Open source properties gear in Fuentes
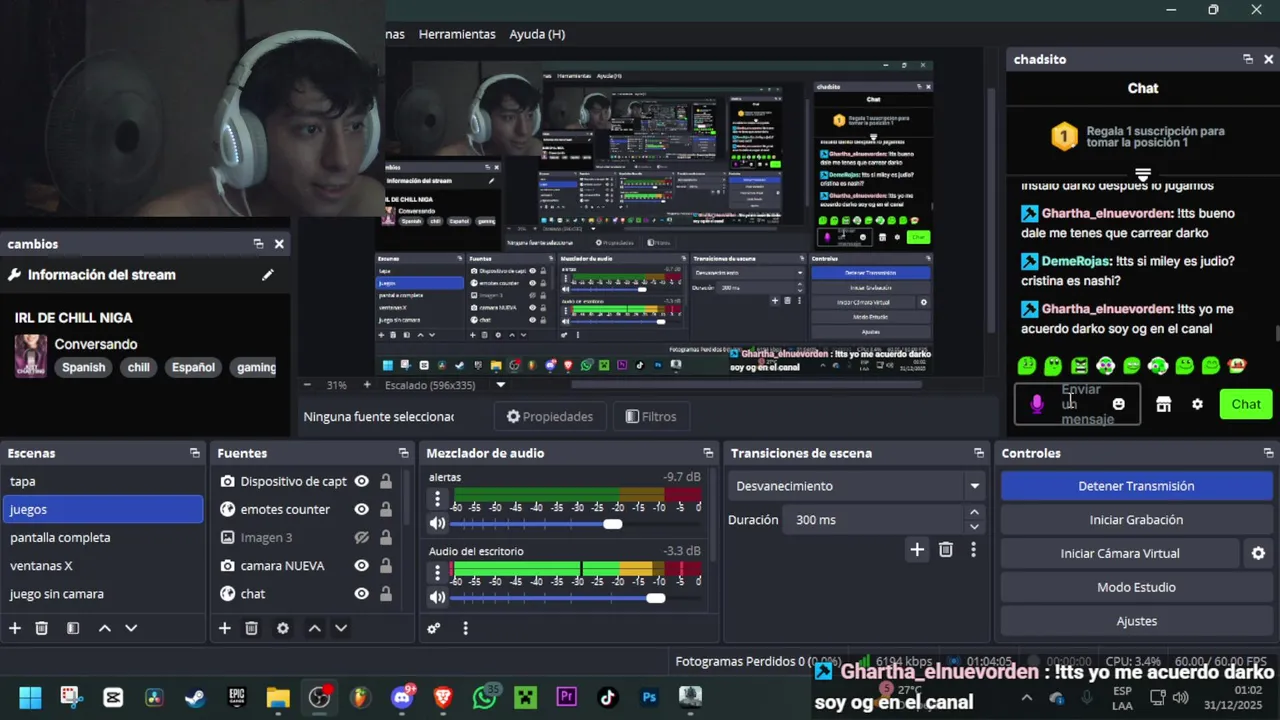The width and height of the screenshot is (1280, 720). (283, 628)
